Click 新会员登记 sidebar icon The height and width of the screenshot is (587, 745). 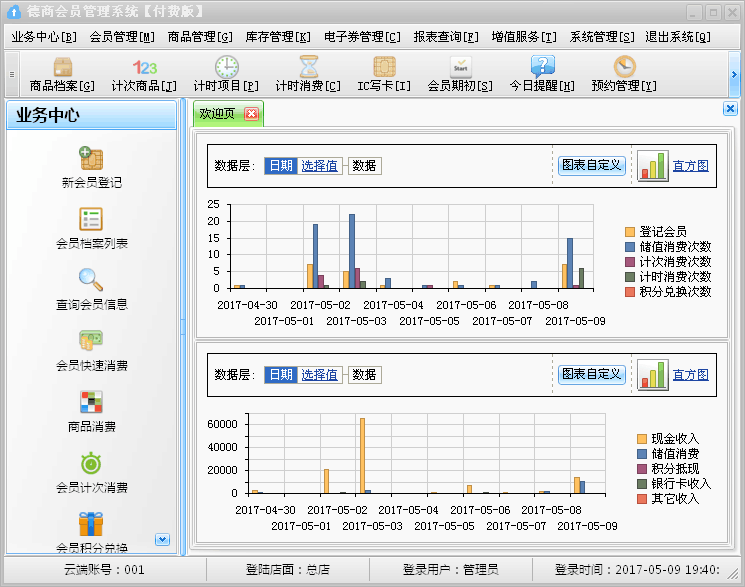(x=91, y=158)
